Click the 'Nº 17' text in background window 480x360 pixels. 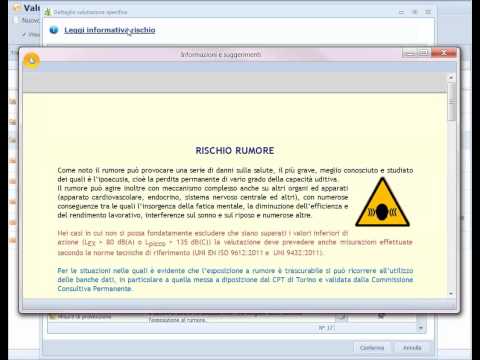(327, 328)
